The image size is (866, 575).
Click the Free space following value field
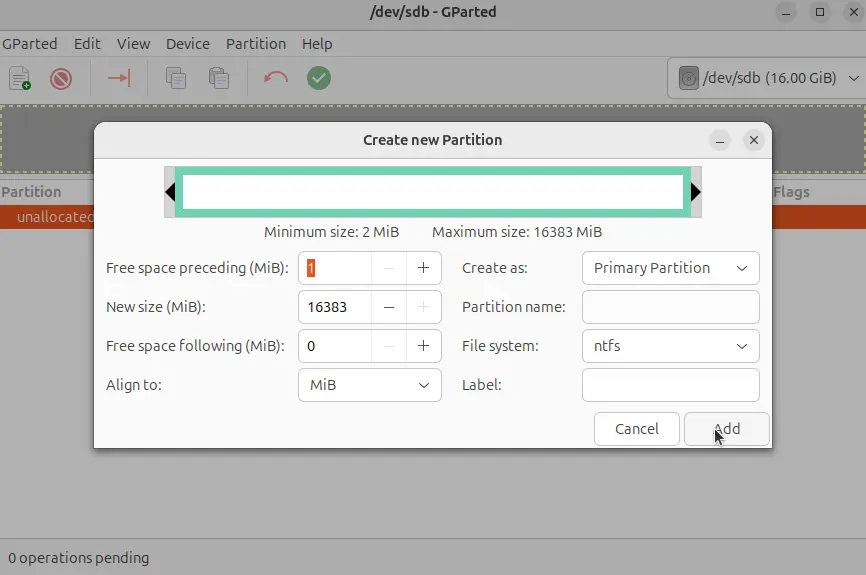(x=335, y=346)
